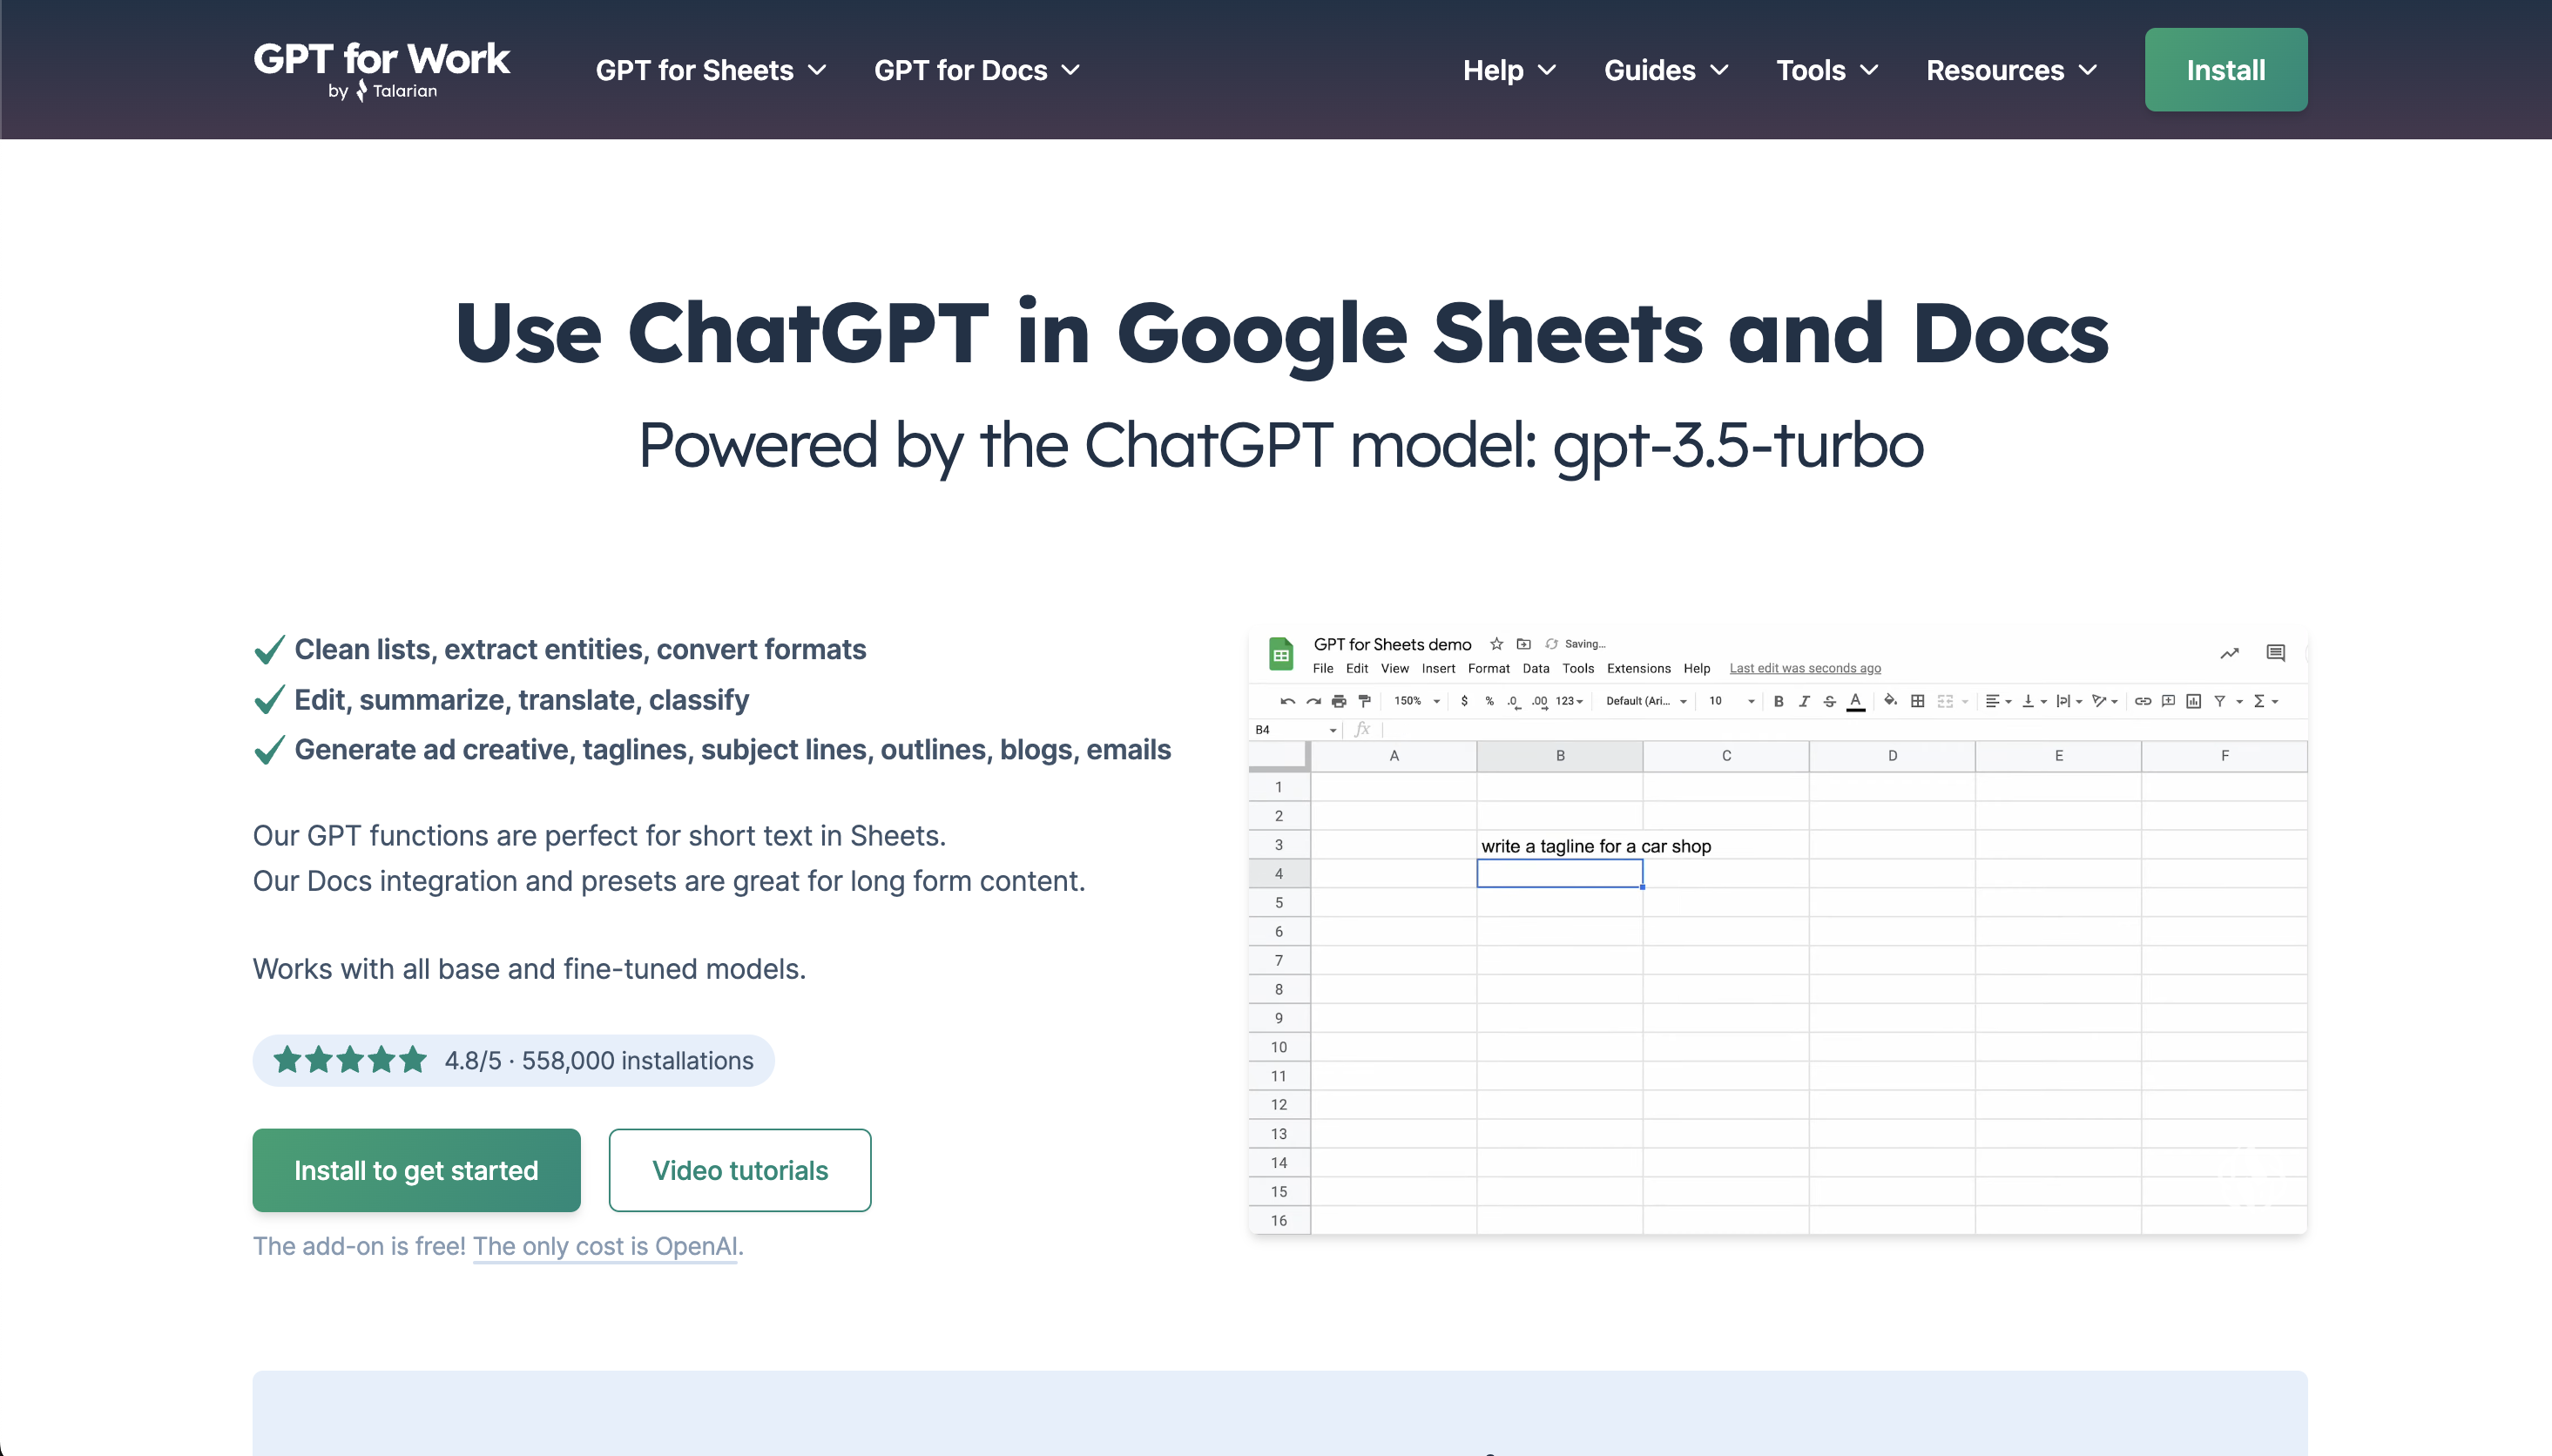Viewport: 2552px width, 1456px height.
Task: Select cell B3 with tagline text
Action: [x=1559, y=846]
